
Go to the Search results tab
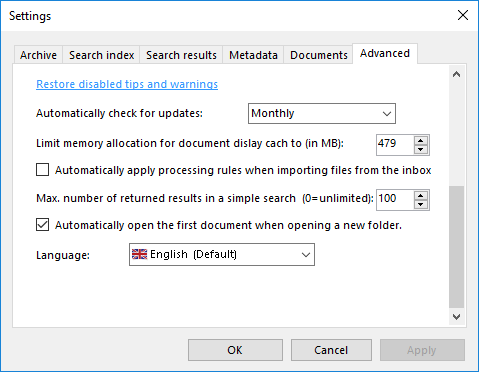click(x=181, y=55)
